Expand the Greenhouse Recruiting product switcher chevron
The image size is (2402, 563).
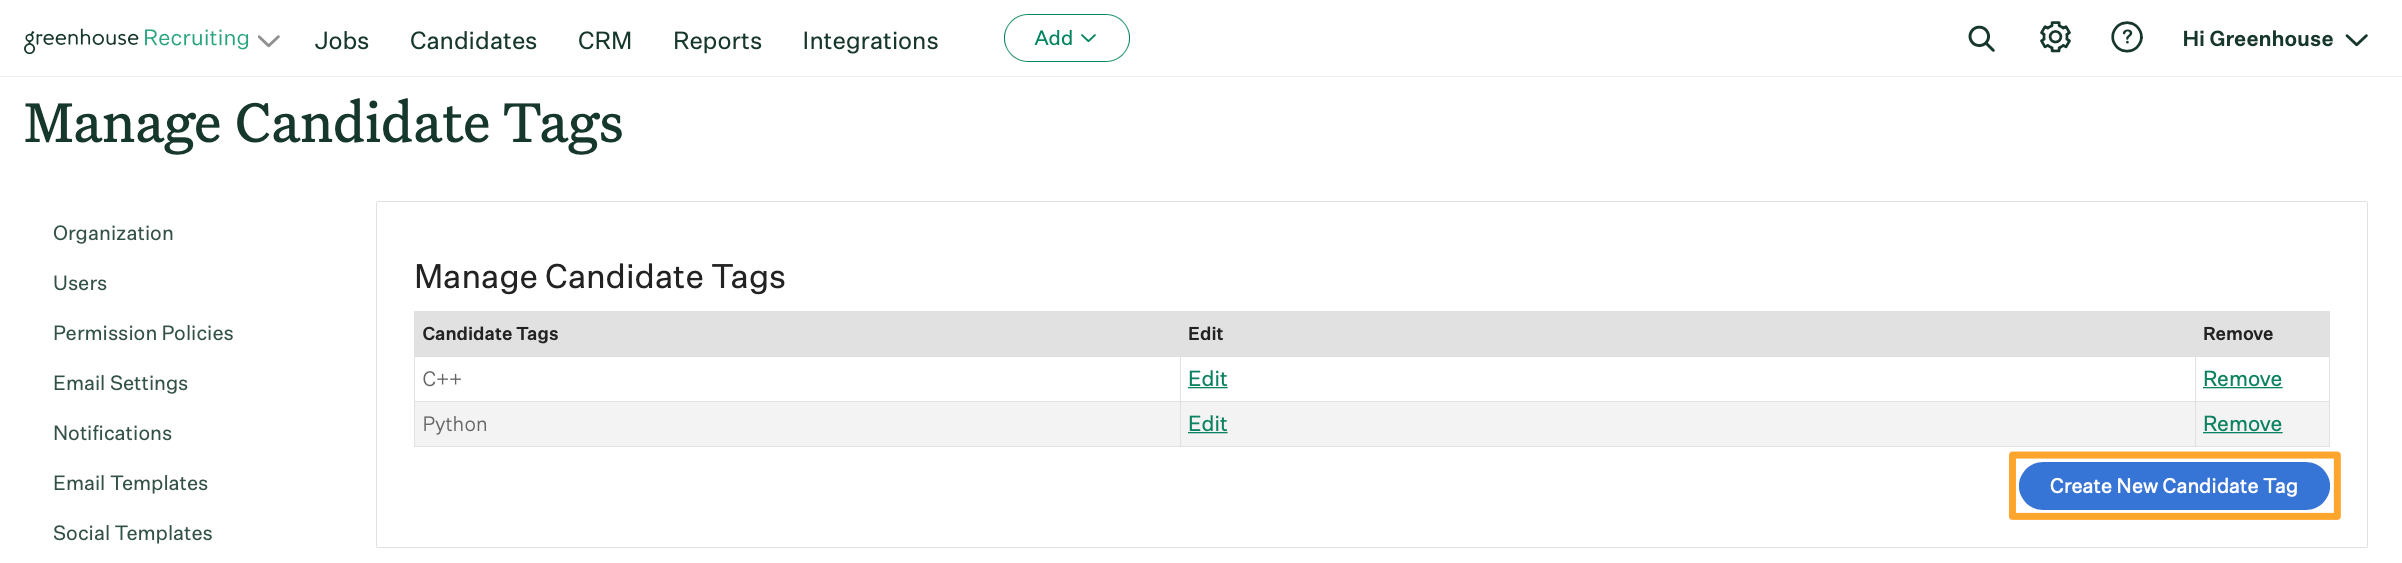pyautogui.click(x=268, y=41)
